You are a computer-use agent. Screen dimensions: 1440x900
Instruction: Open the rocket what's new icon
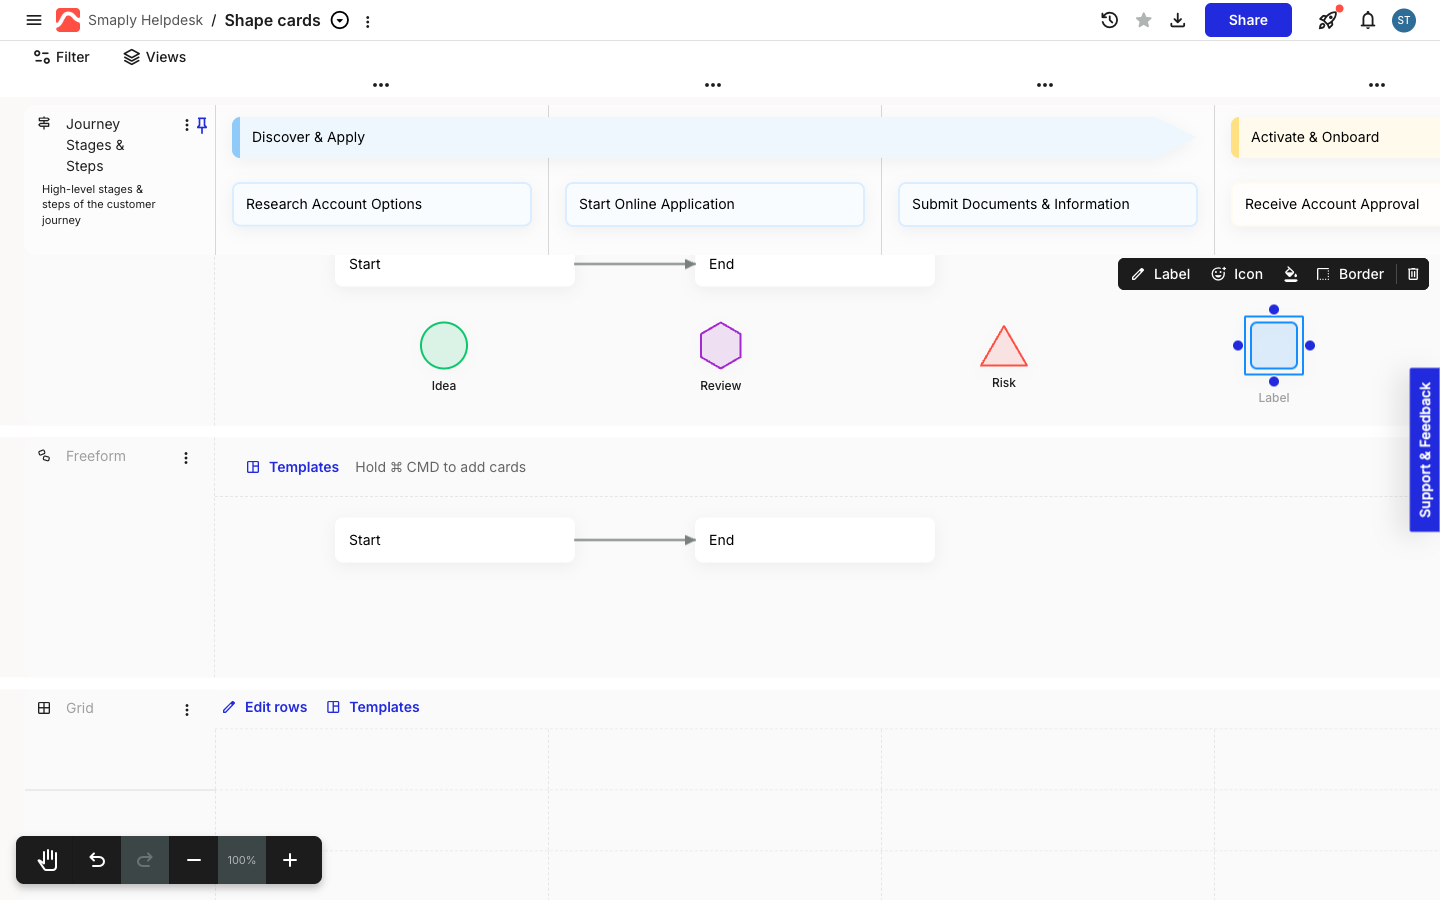[1328, 20]
